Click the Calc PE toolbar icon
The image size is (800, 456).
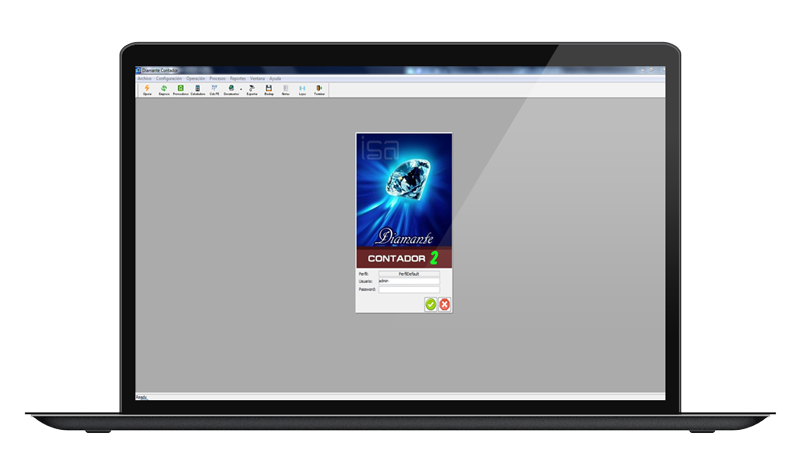(214, 90)
